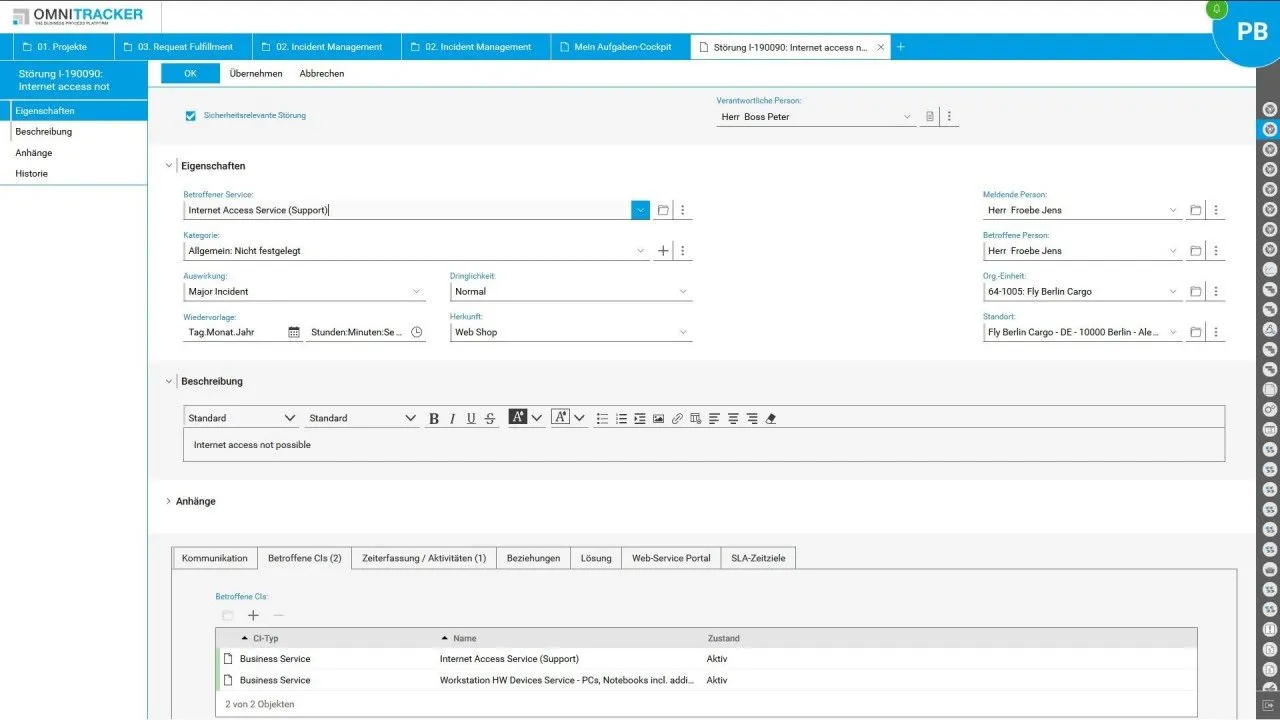The height and width of the screenshot is (720, 1280).
Task: Open the Meldende Person dropdown
Action: click(x=1173, y=210)
